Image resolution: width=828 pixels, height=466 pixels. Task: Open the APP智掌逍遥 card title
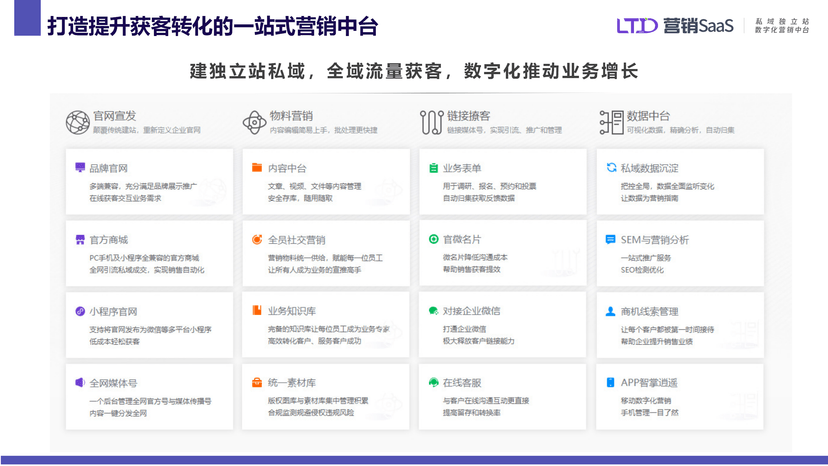pos(649,383)
